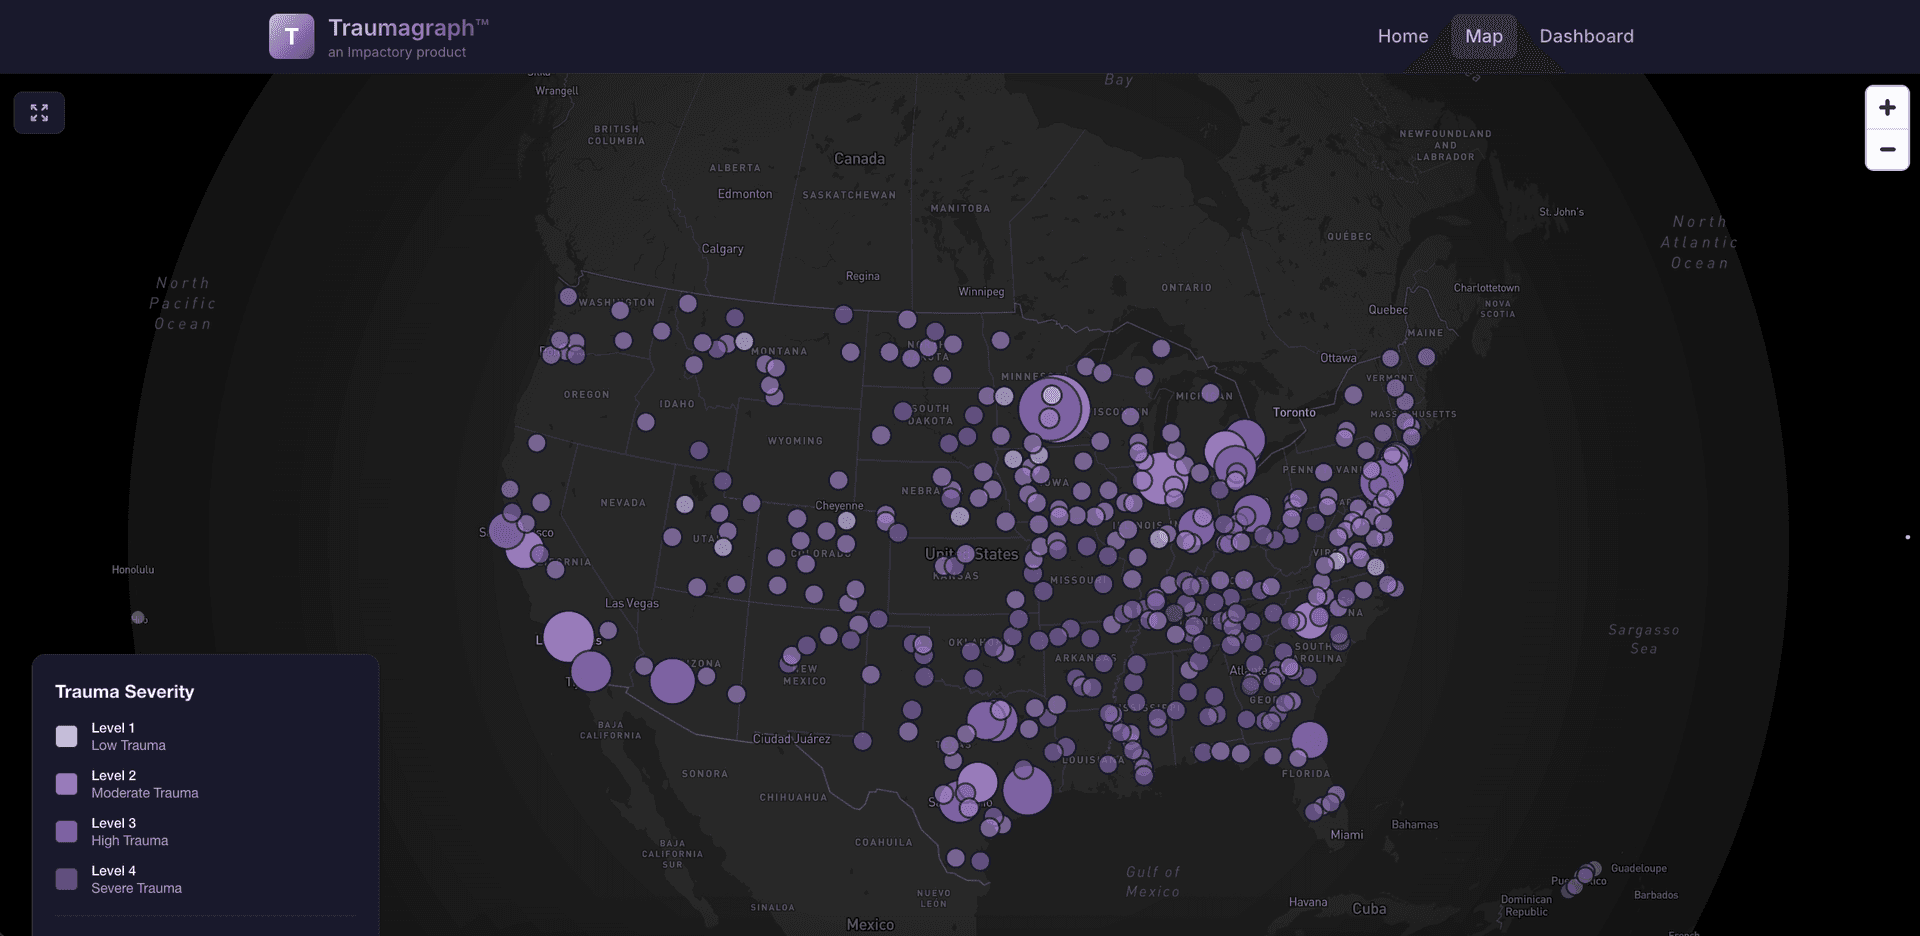This screenshot has height=936, width=1920.
Task: Toggle fullscreen map view icon
Action: tap(39, 112)
